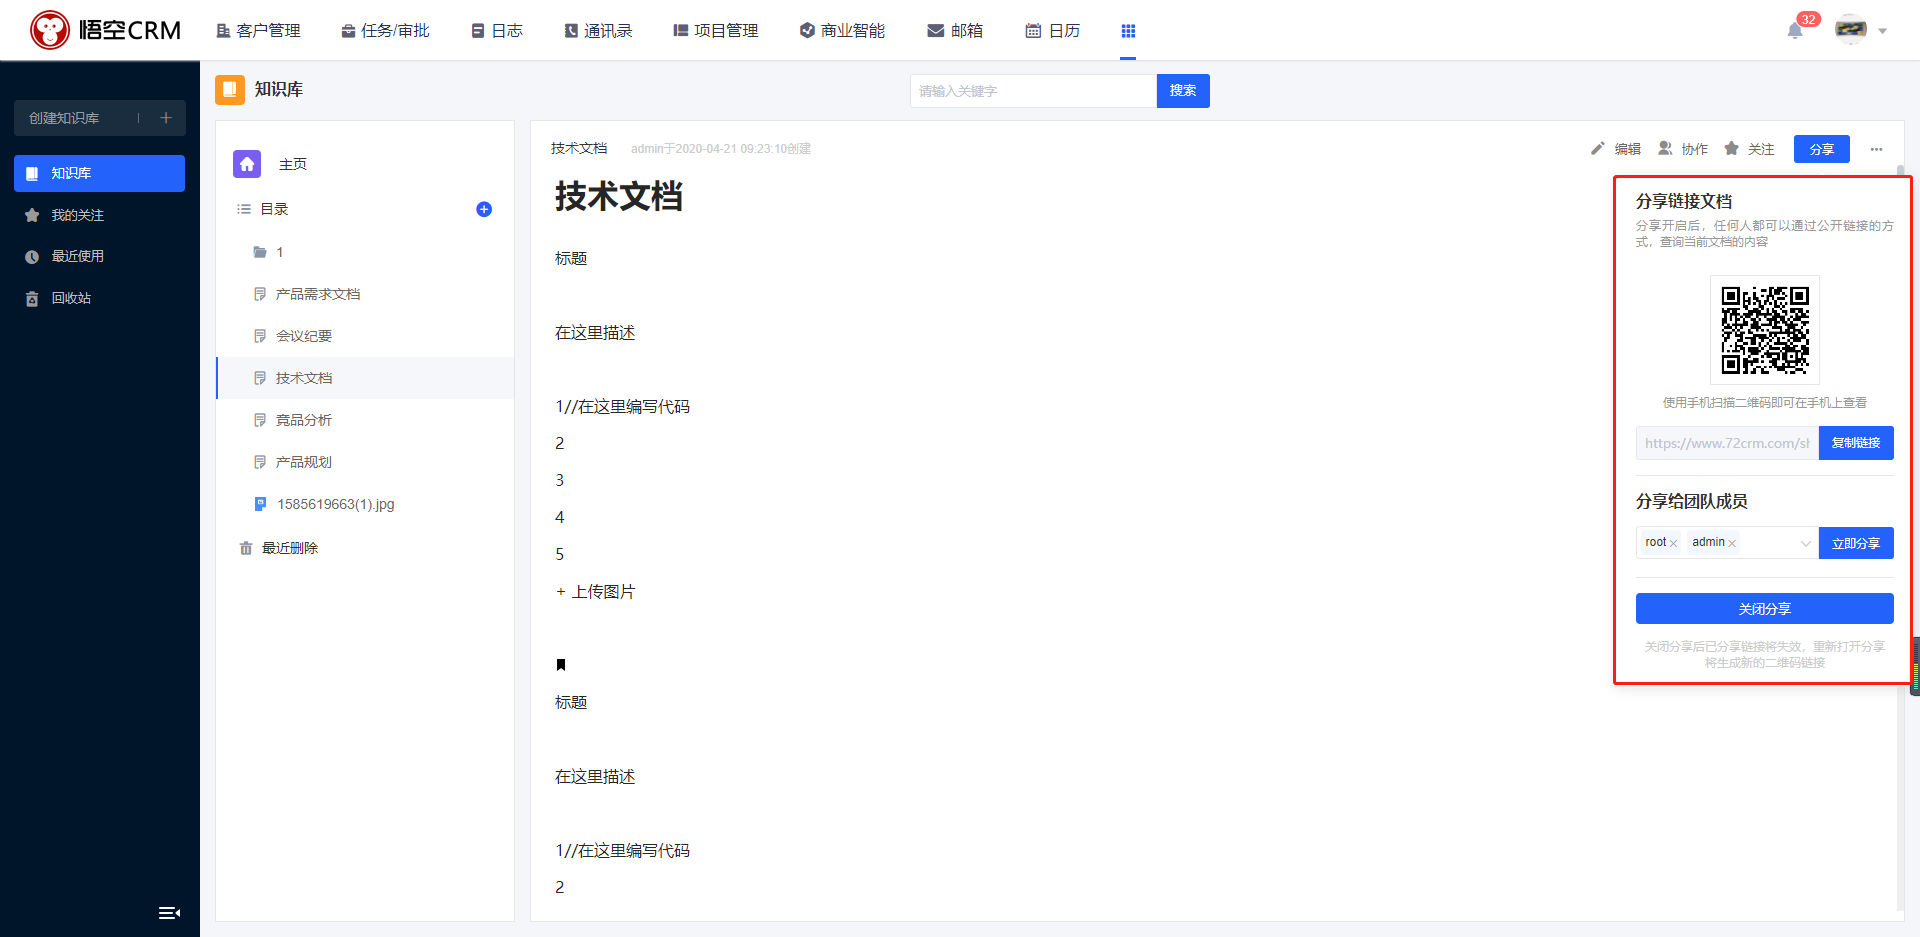Click the orange 知识库 header icon

tap(230, 89)
